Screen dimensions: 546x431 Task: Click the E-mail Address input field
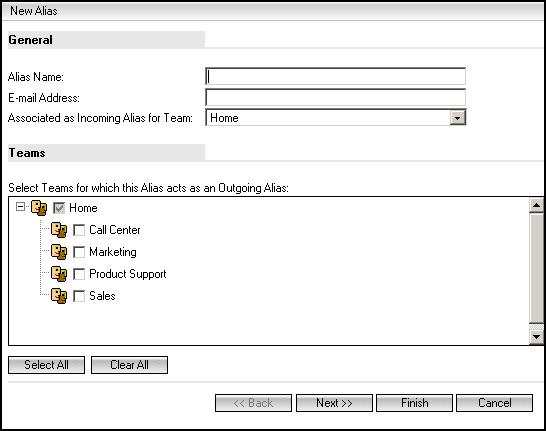(335, 97)
